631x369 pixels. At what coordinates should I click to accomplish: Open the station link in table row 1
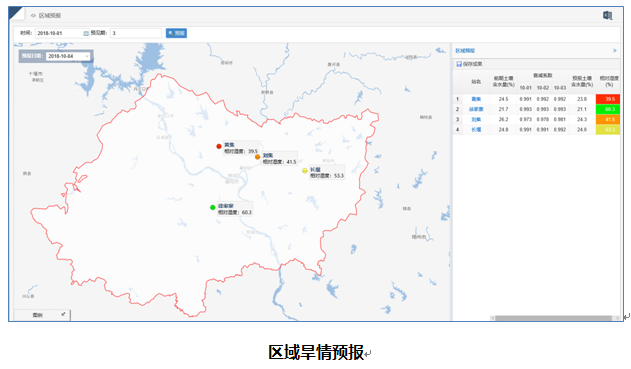click(x=476, y=99)
